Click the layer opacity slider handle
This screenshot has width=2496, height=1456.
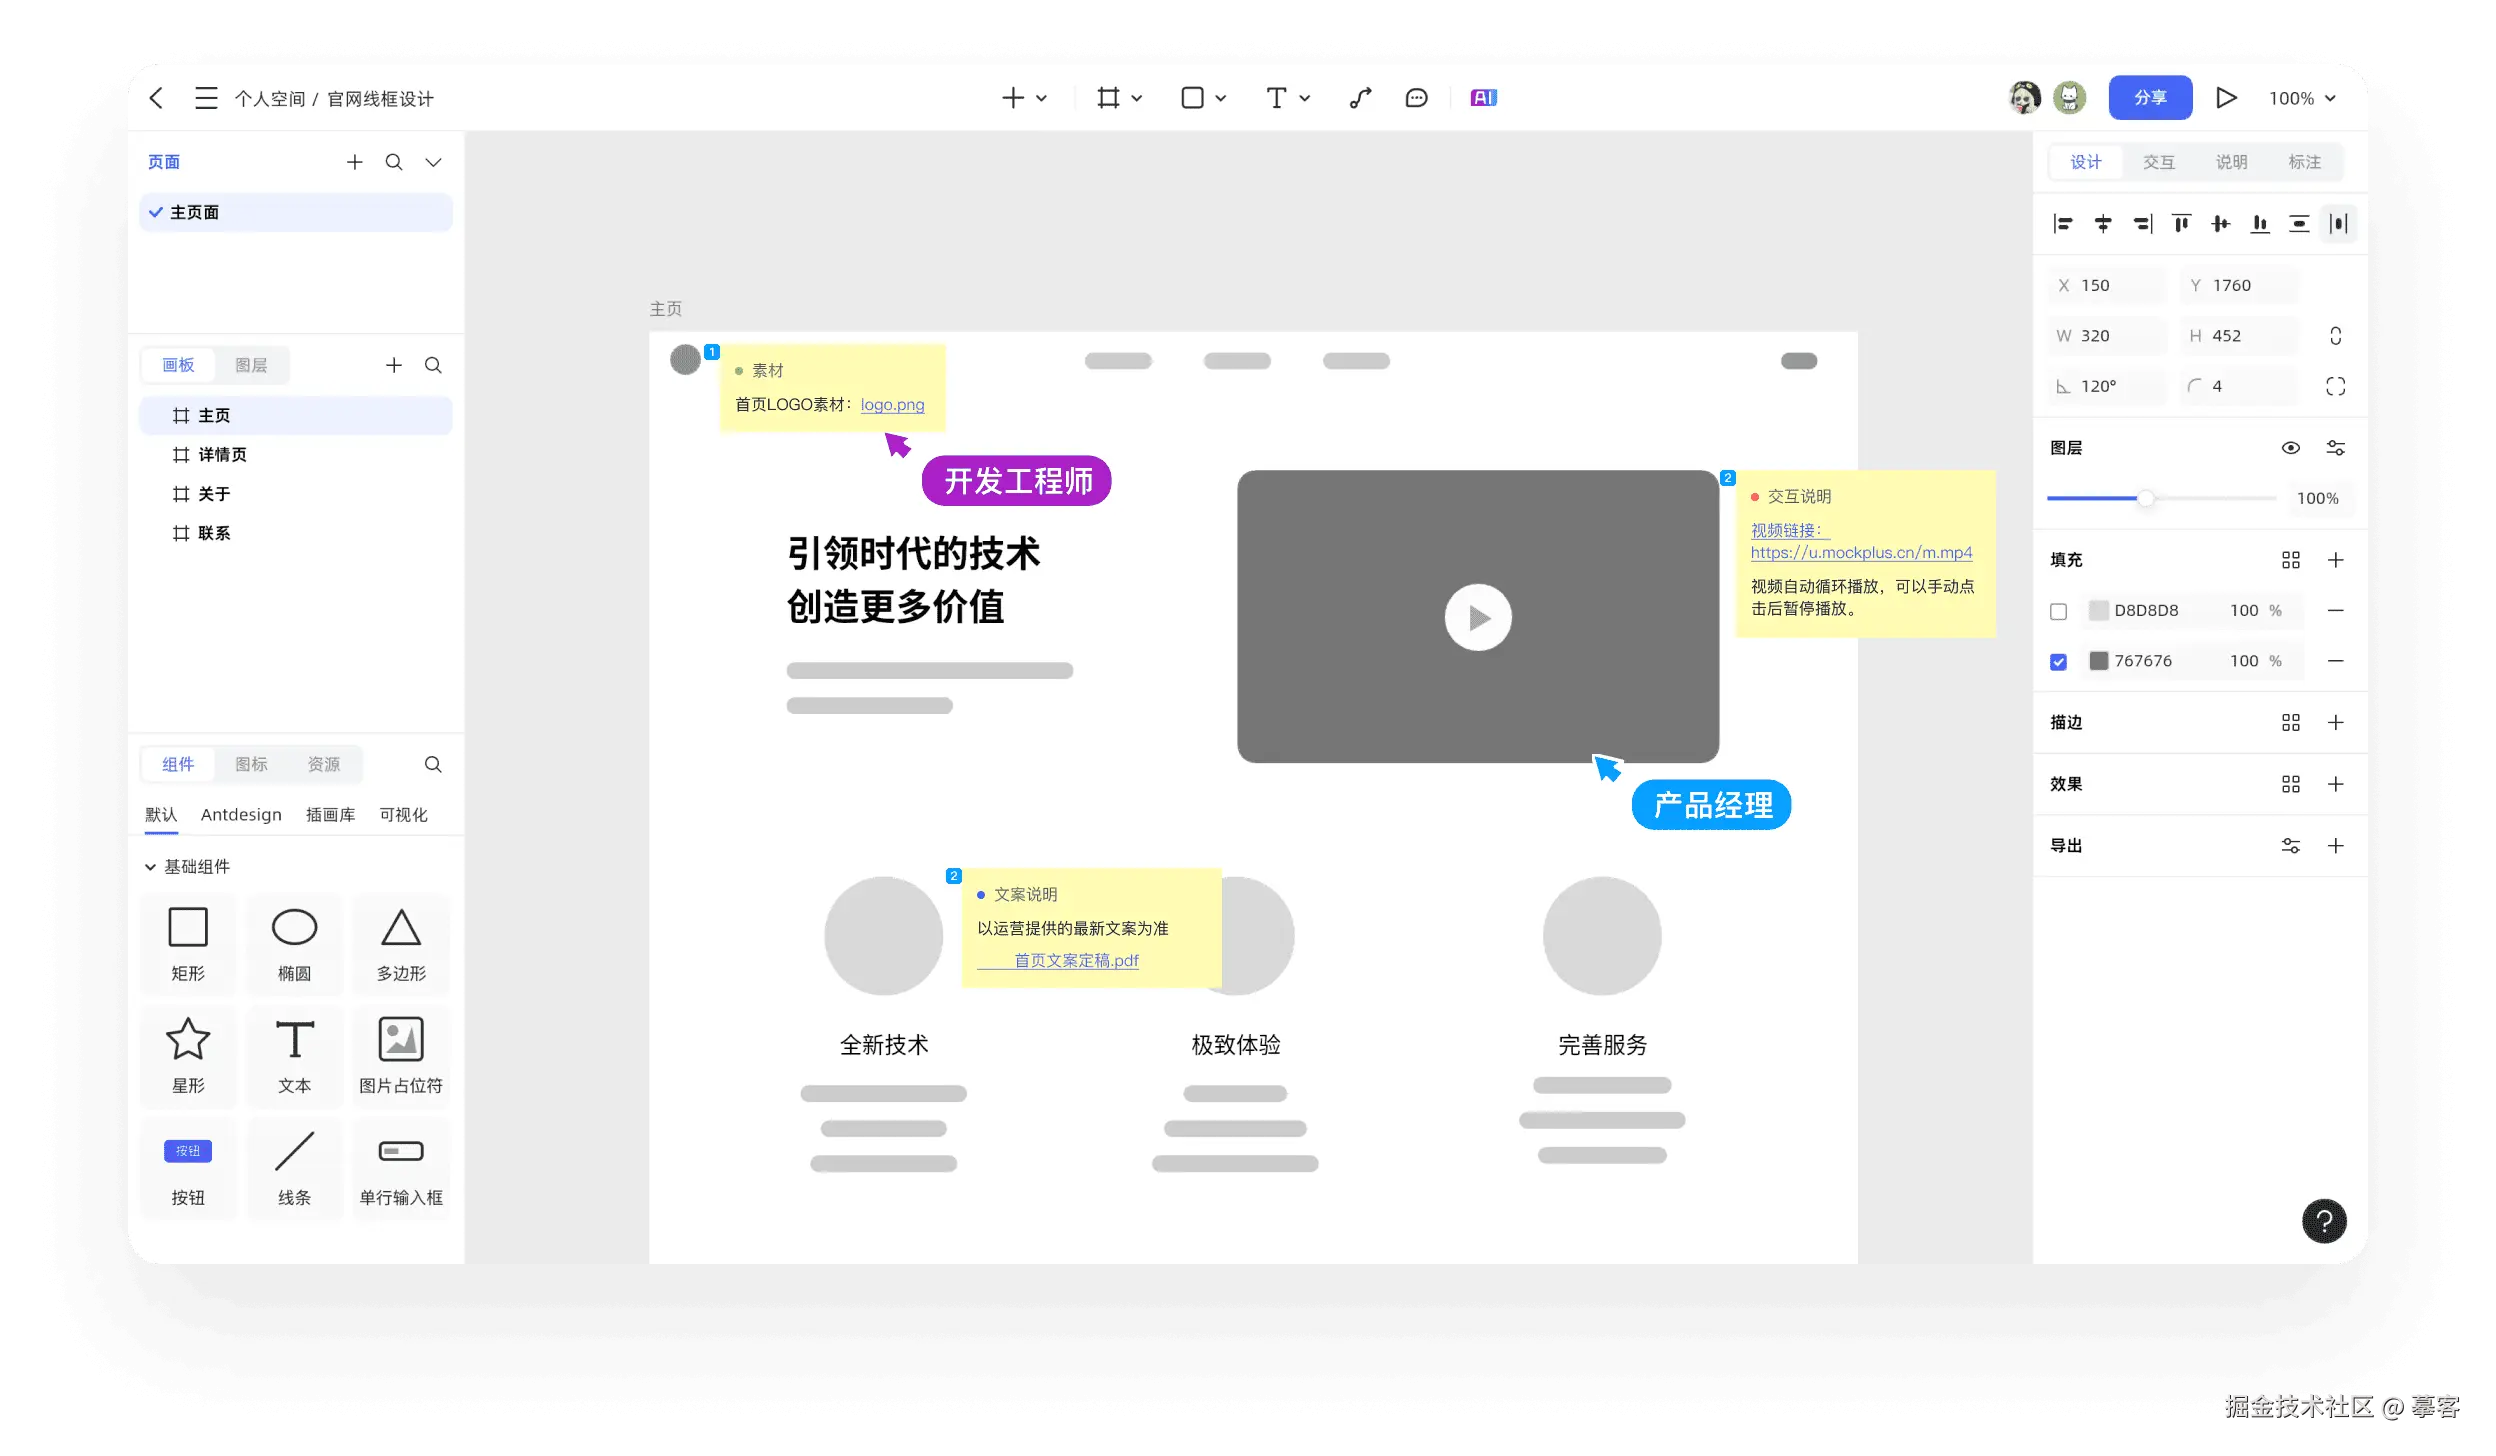tap(2146, 498)
